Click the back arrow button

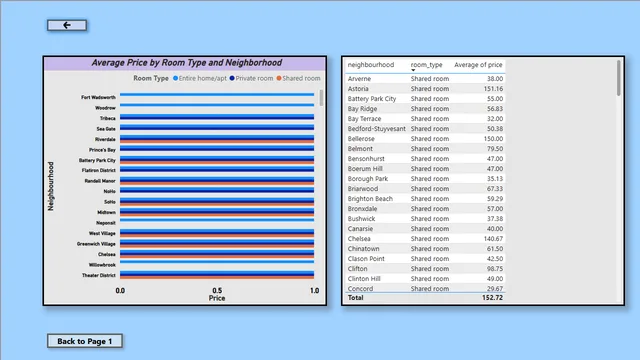coord(67,25)
